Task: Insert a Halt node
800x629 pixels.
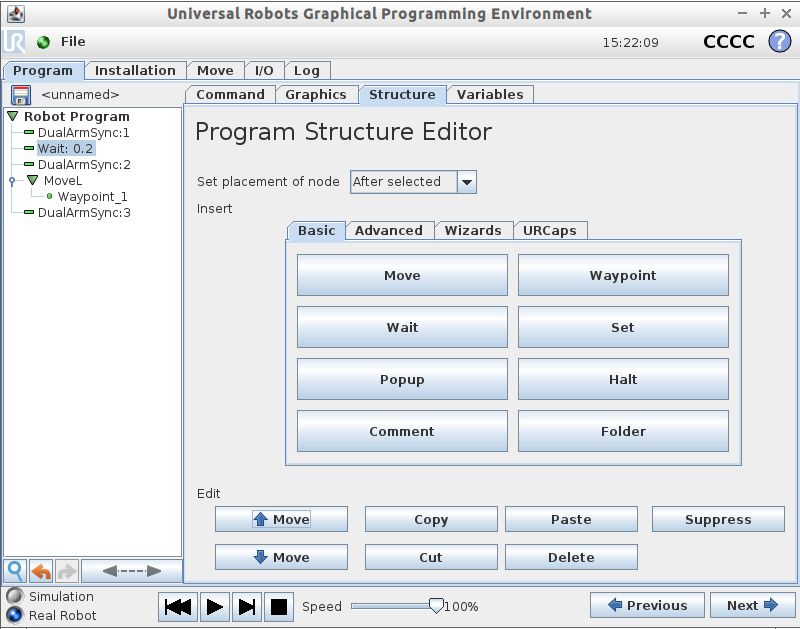Action: 623,379
